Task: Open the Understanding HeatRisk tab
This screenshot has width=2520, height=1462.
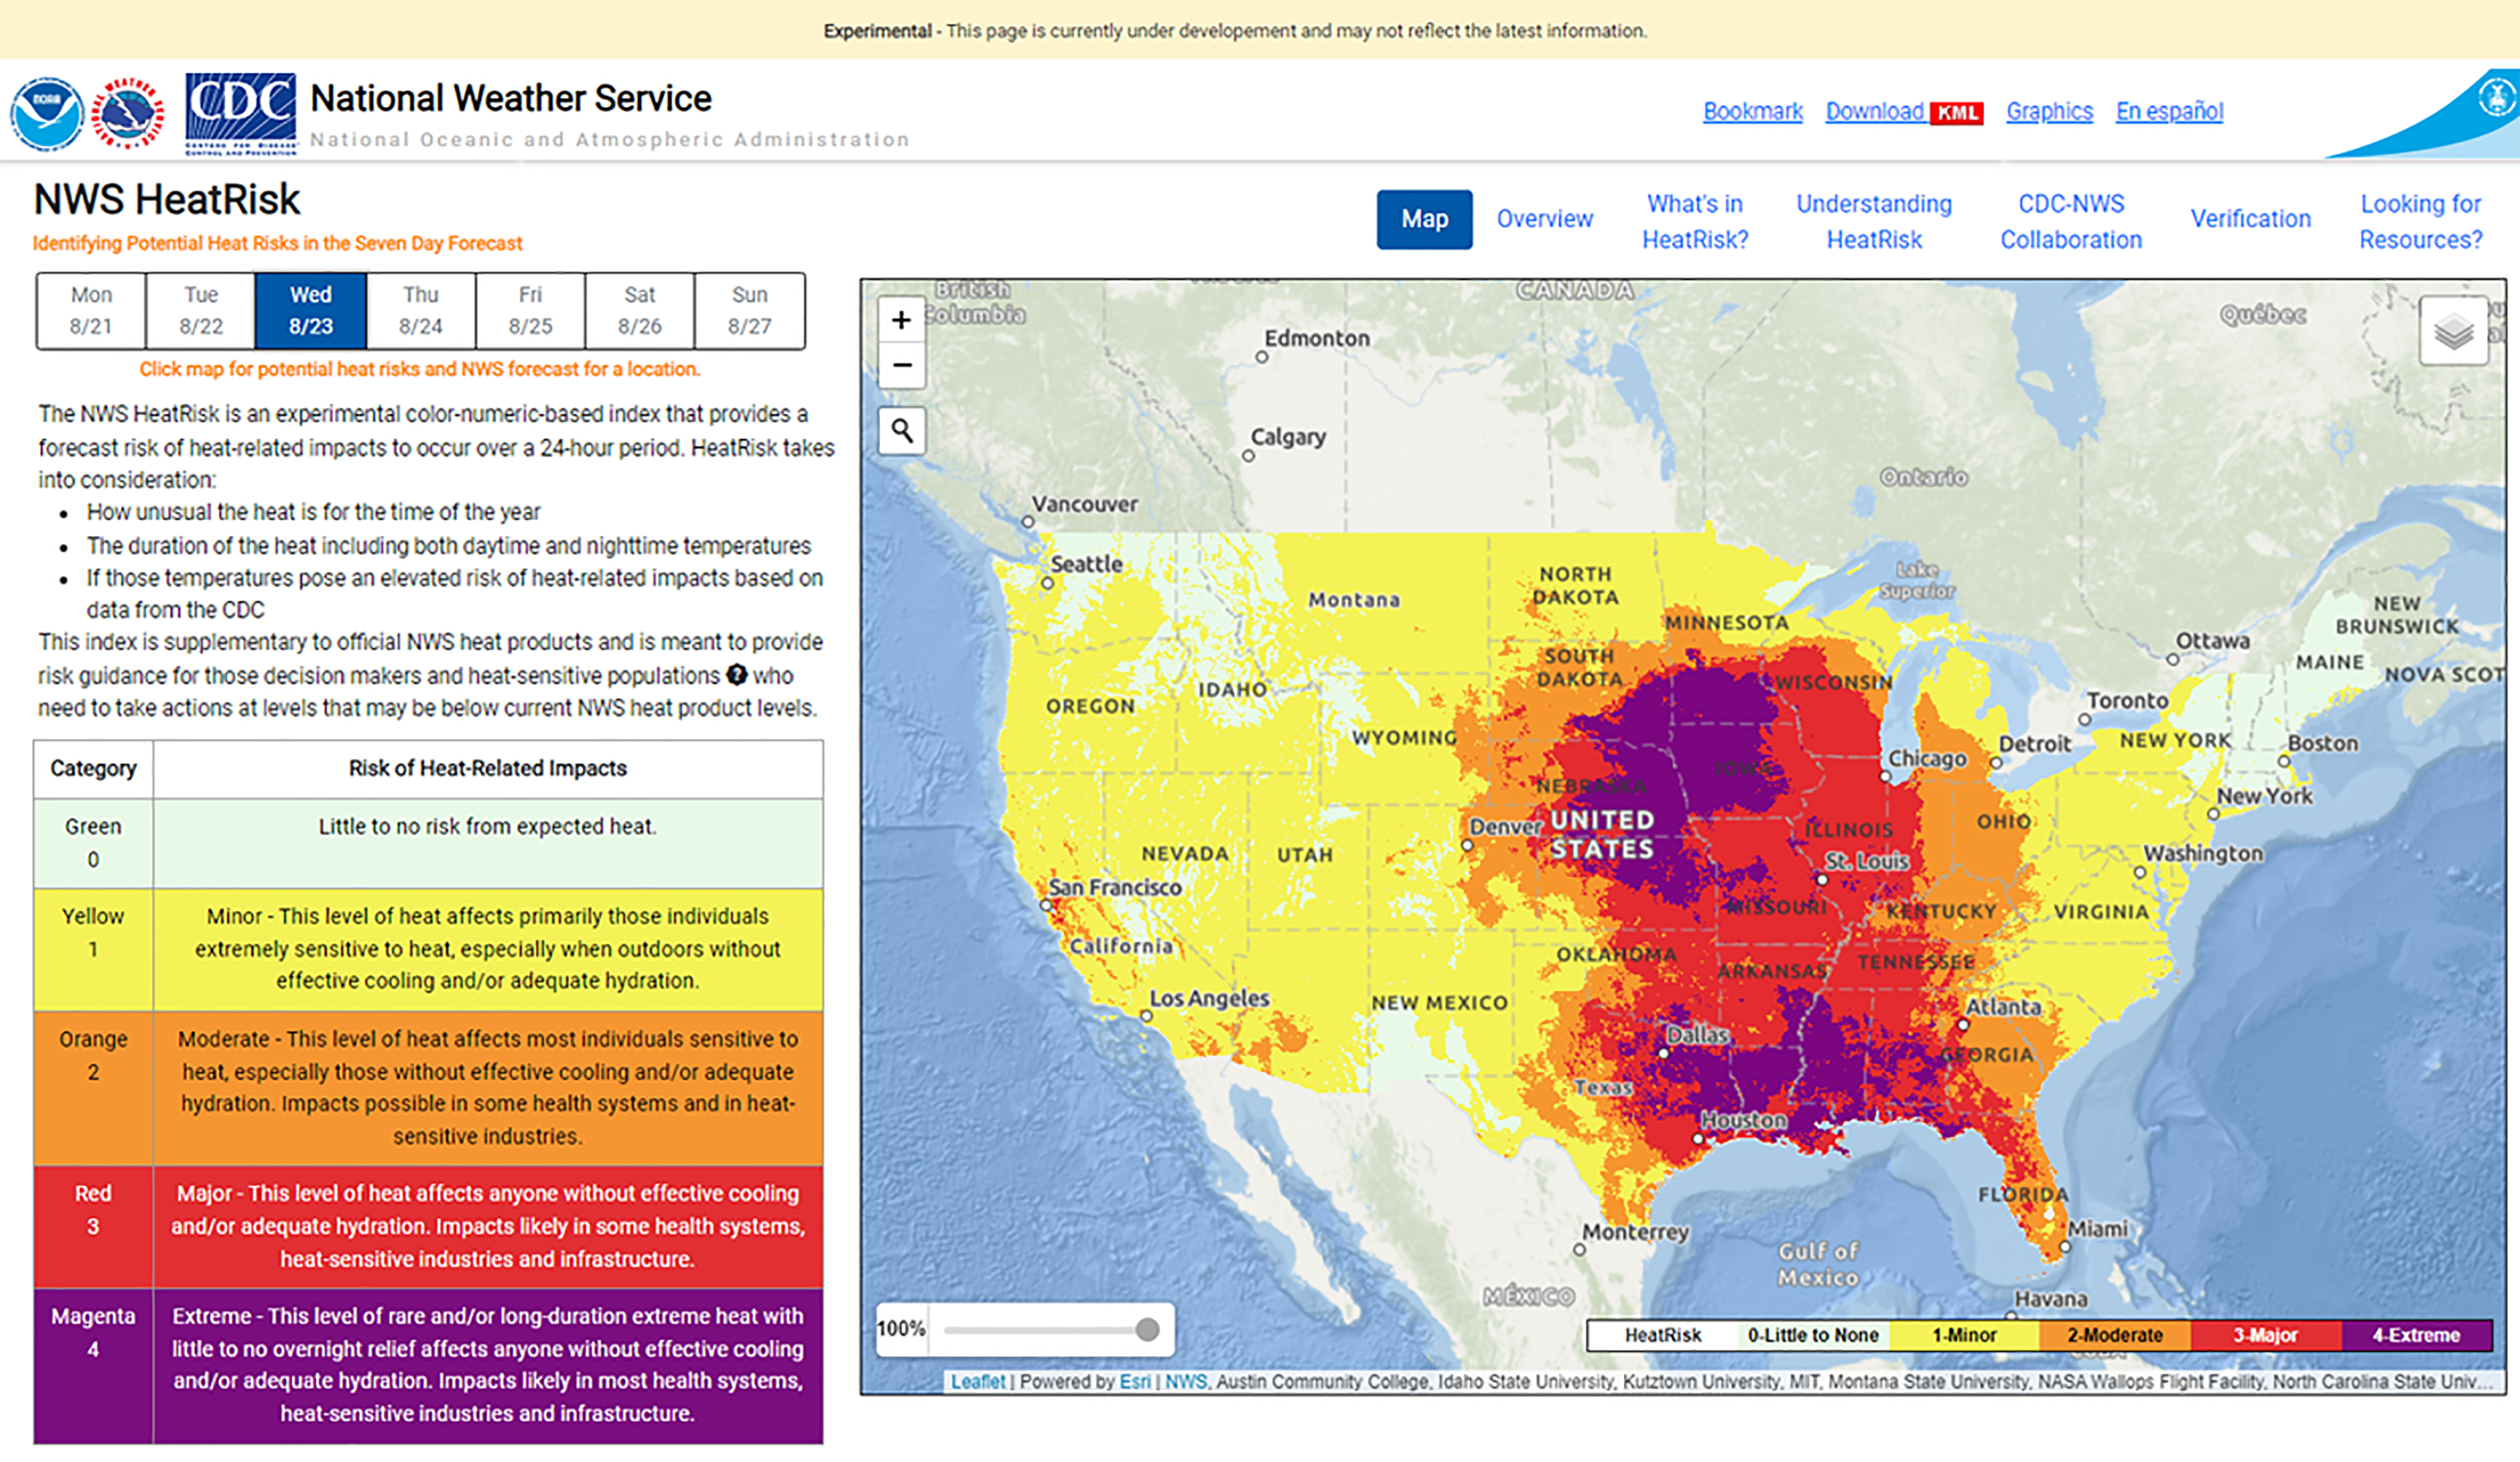Action: pos(1873,221)
